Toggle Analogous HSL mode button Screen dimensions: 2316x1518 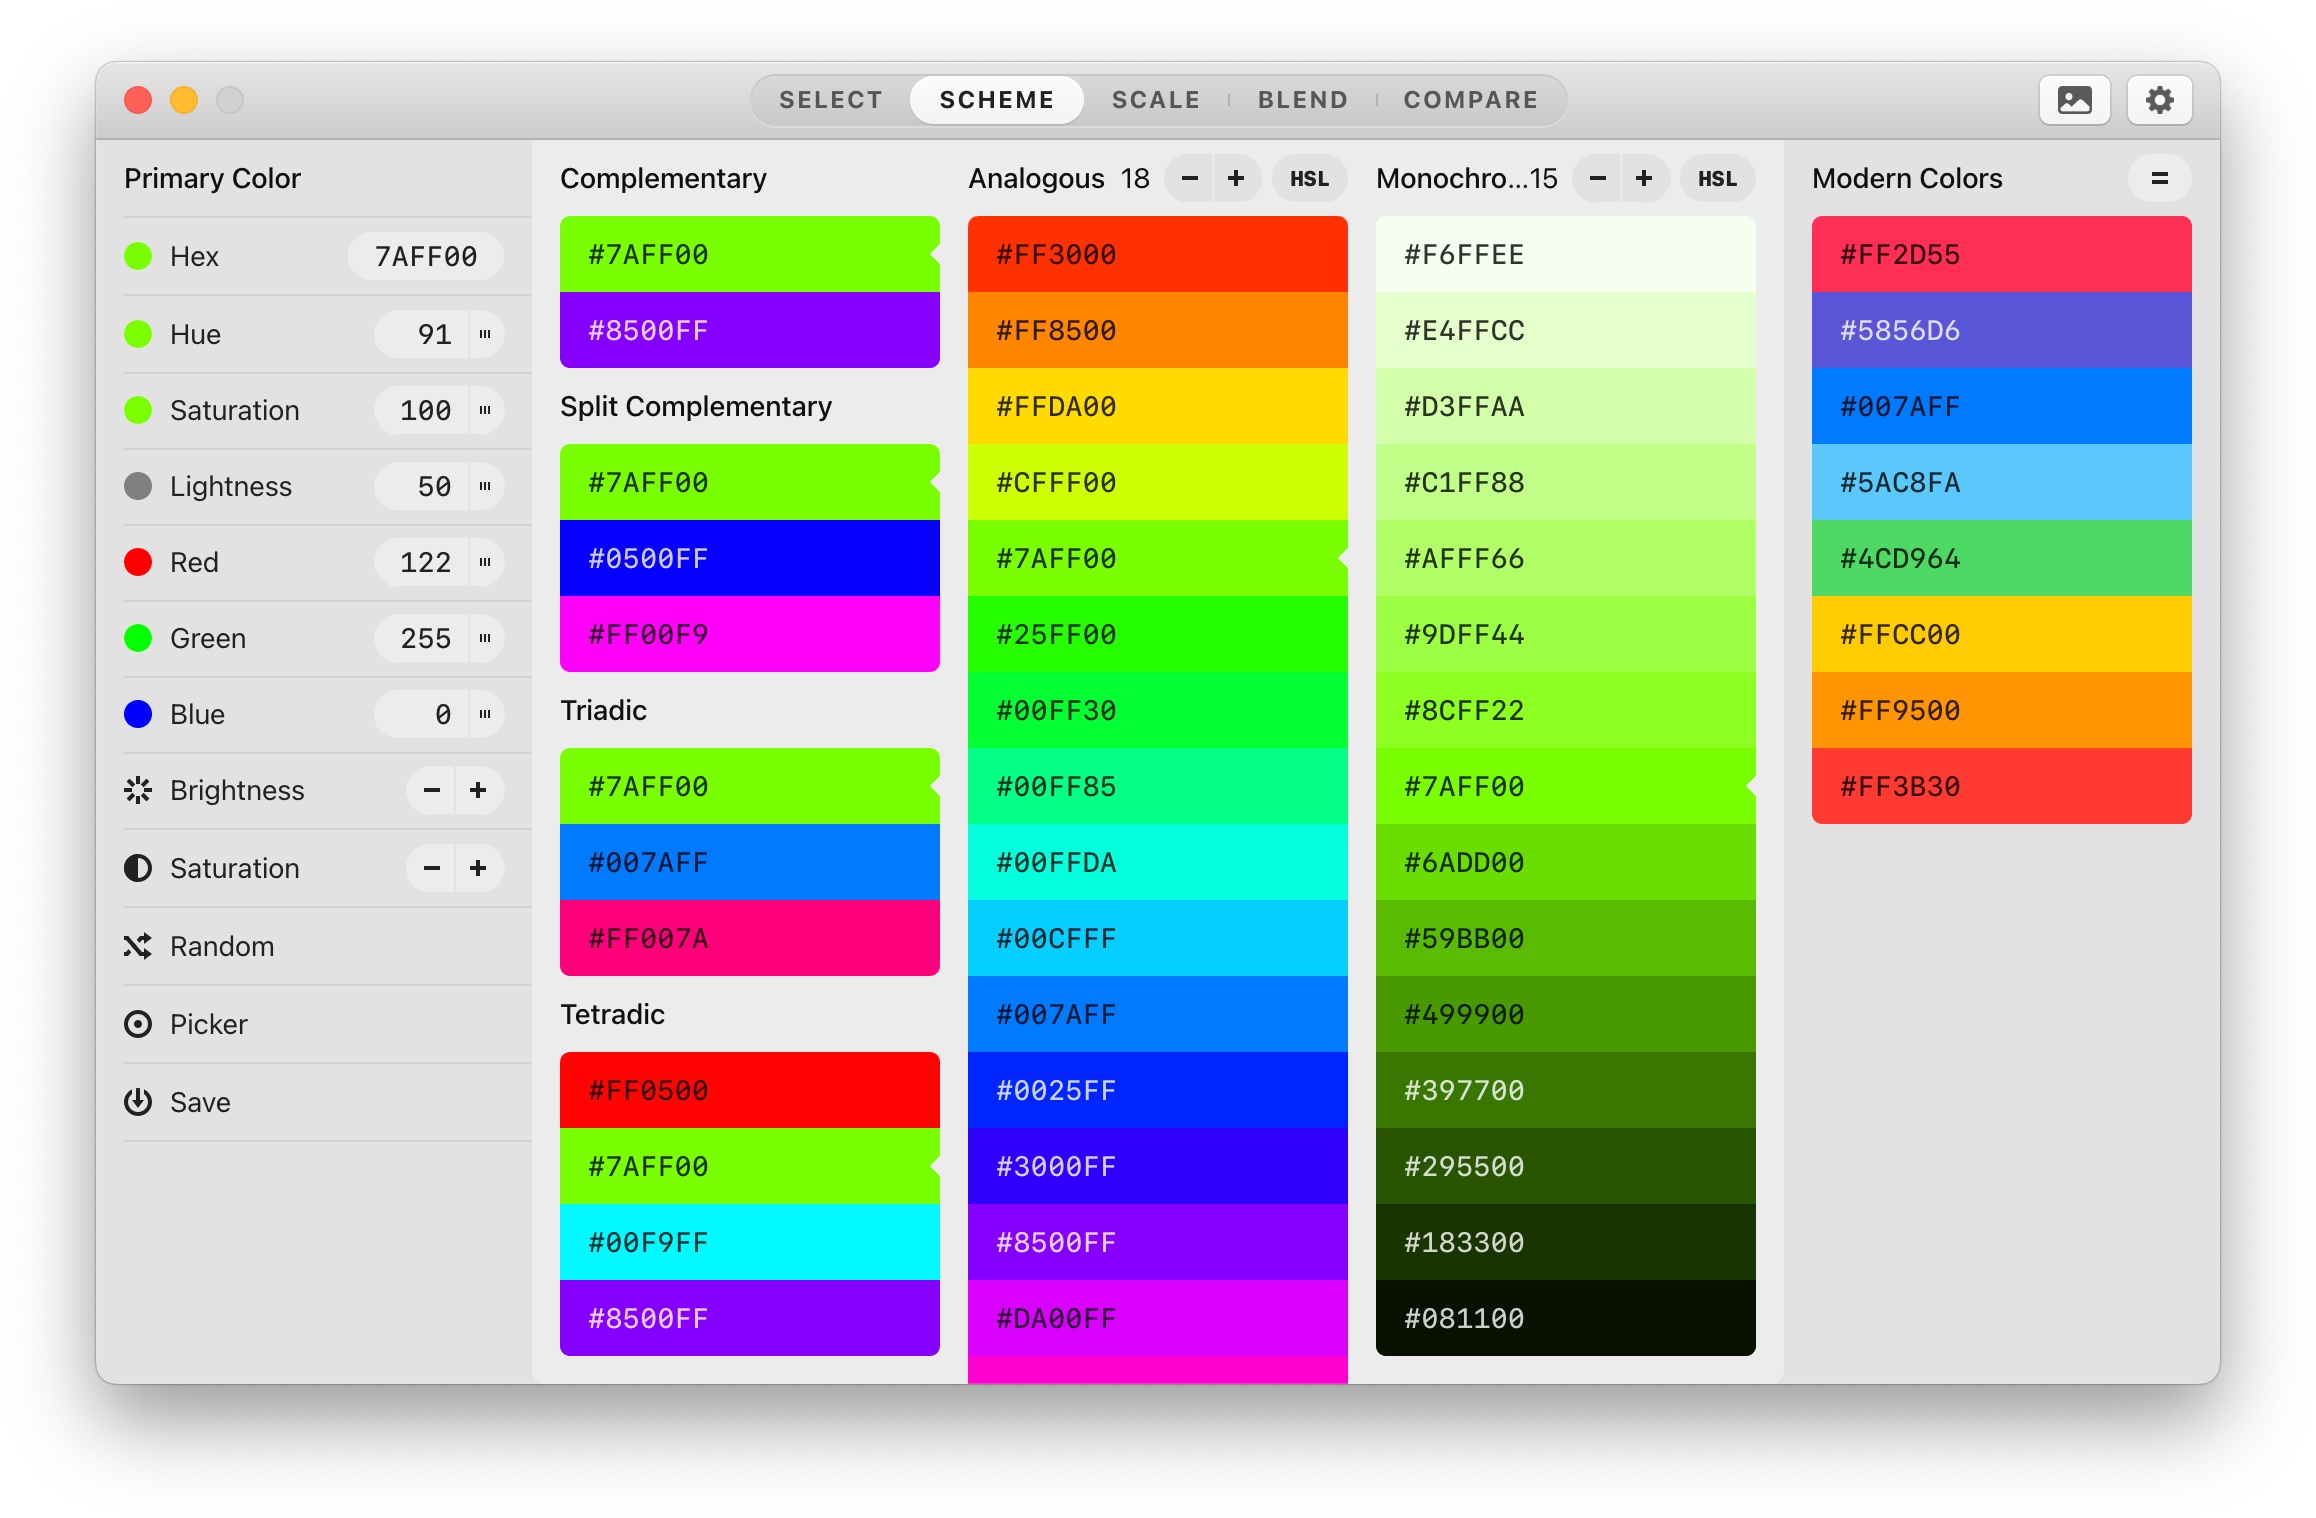coord(1309,178)
